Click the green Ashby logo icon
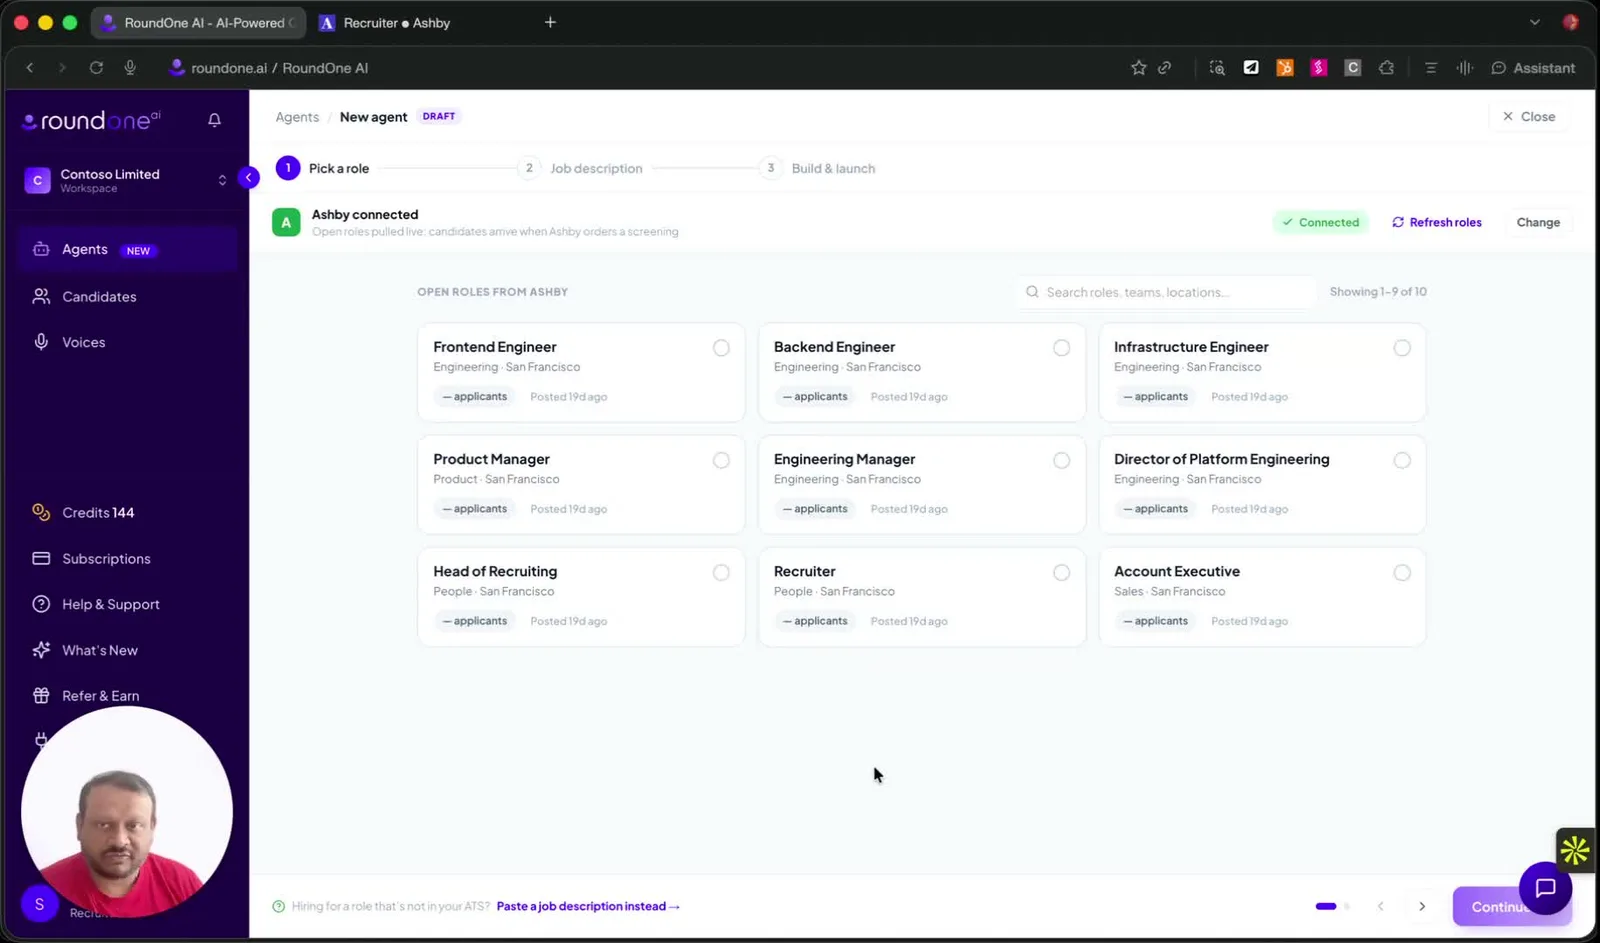Viewport: 1600px width, 943px height. (x=286, y=222)
